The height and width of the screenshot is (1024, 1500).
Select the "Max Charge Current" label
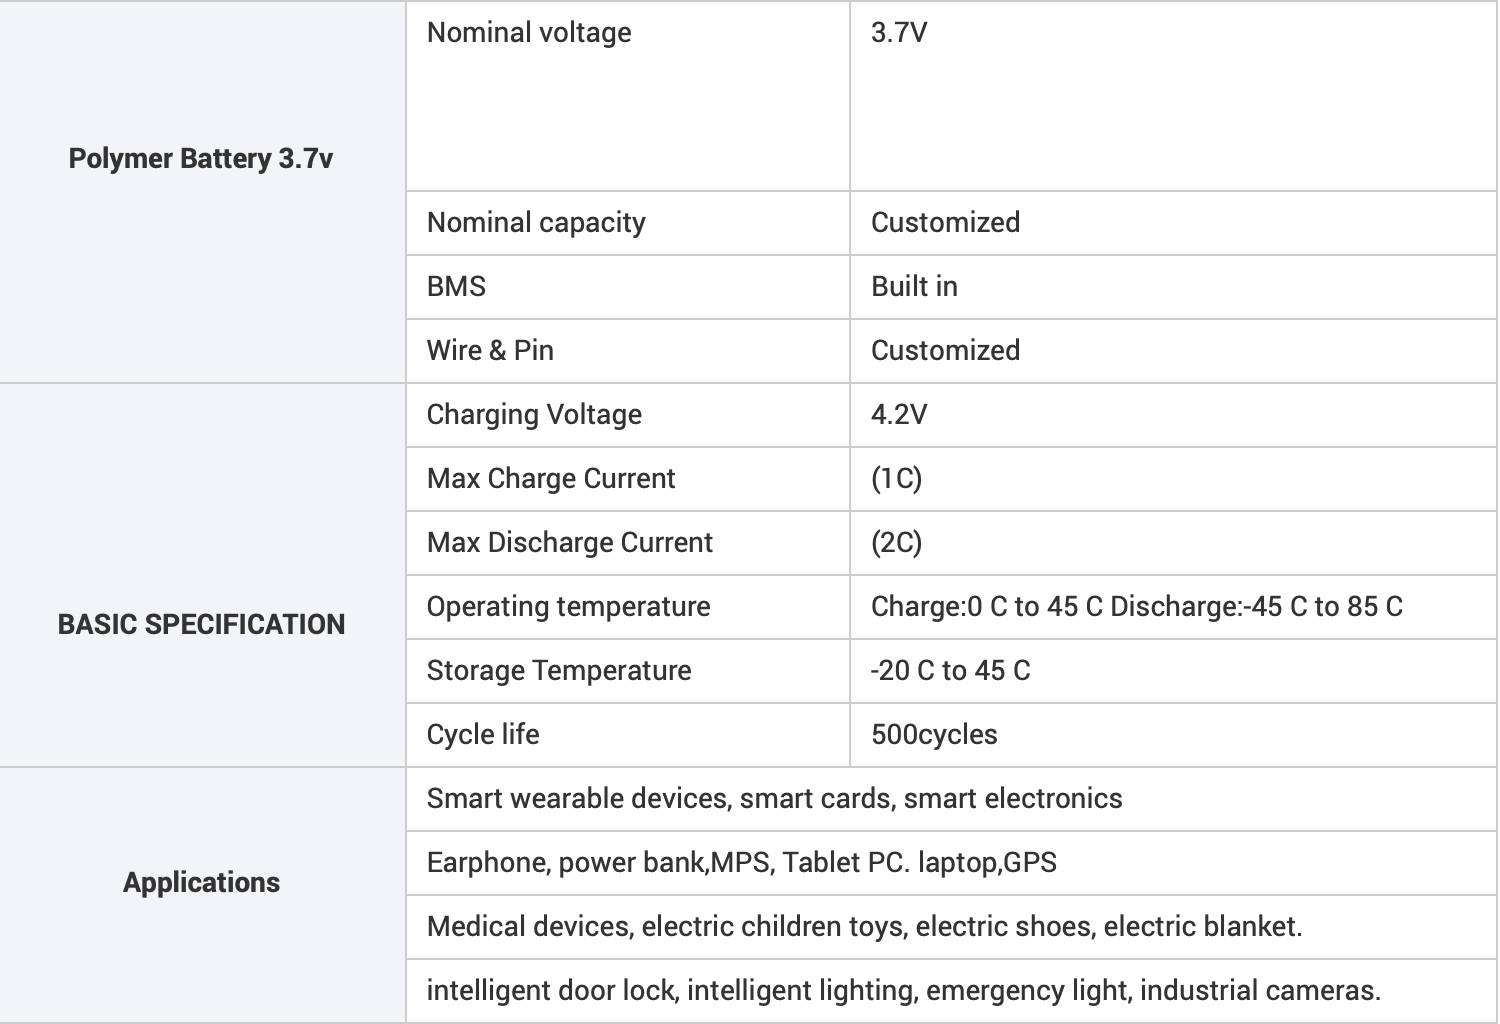coord(551,479)
